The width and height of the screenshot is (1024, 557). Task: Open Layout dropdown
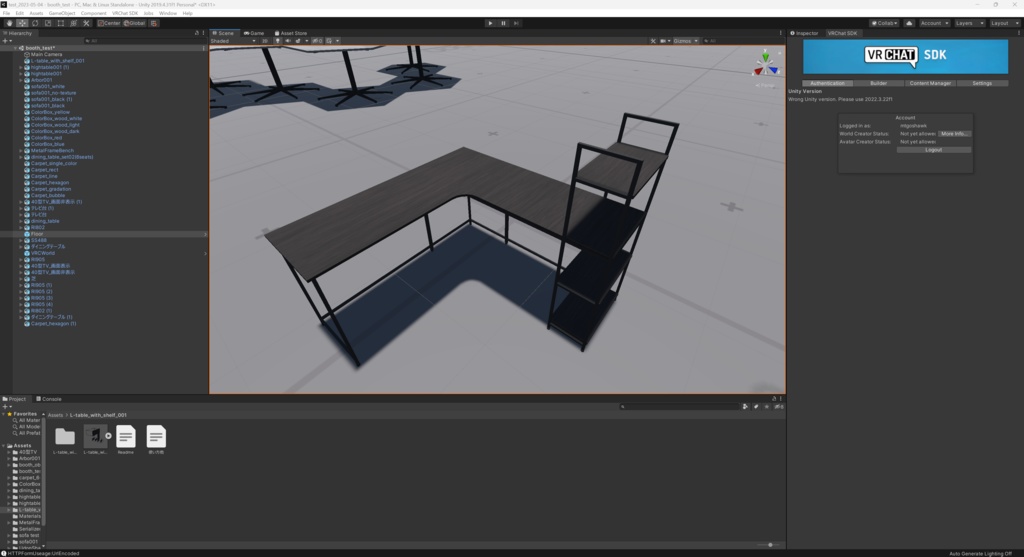tap(1004, 23)
